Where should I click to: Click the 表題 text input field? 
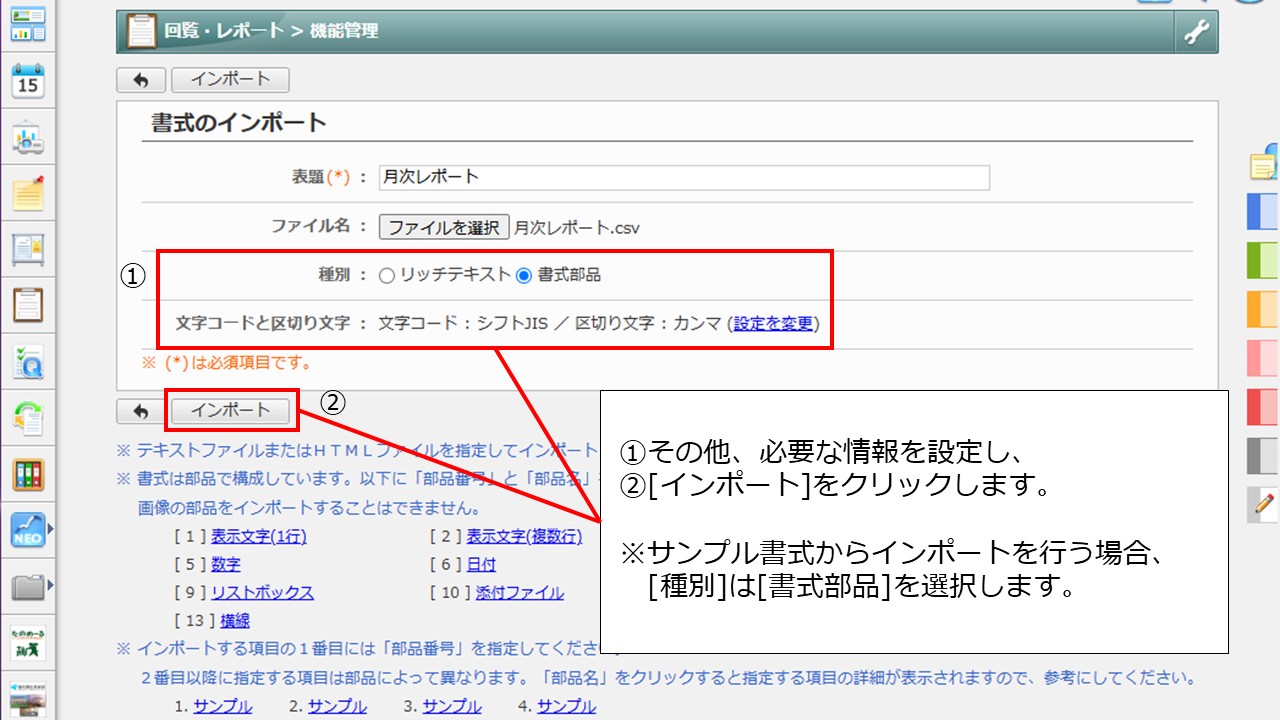tap(684, 177)
